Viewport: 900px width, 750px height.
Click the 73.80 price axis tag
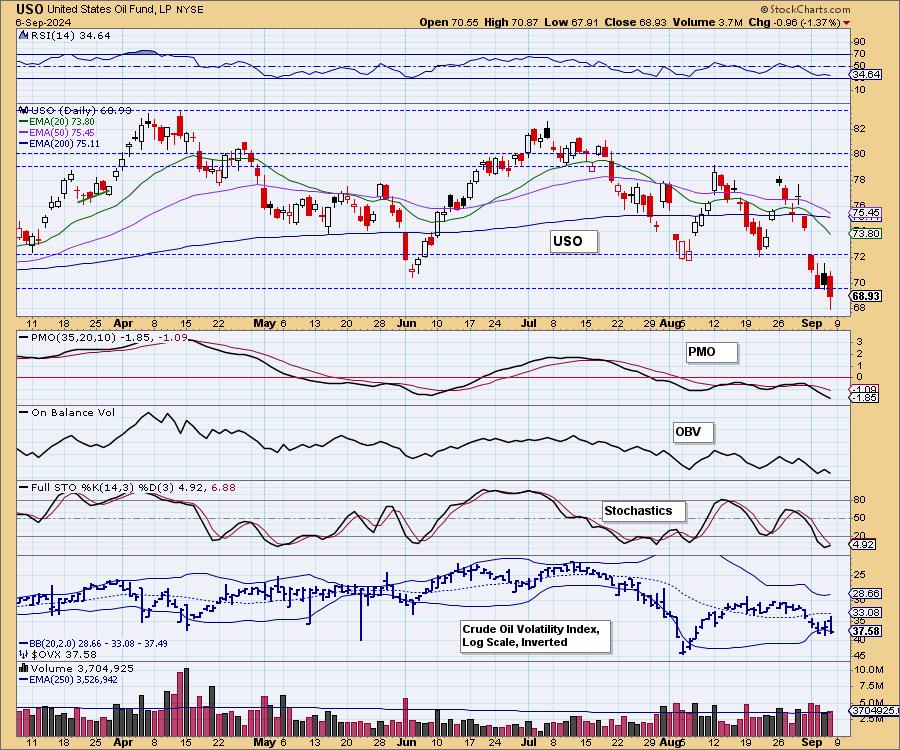click(867, 233)
